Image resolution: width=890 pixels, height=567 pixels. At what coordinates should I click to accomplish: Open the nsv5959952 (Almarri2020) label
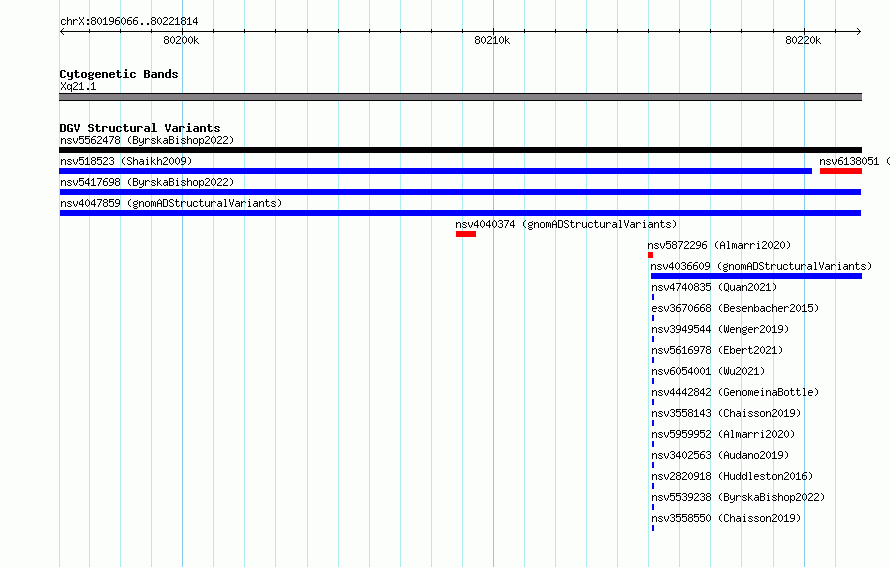point(723,434)
